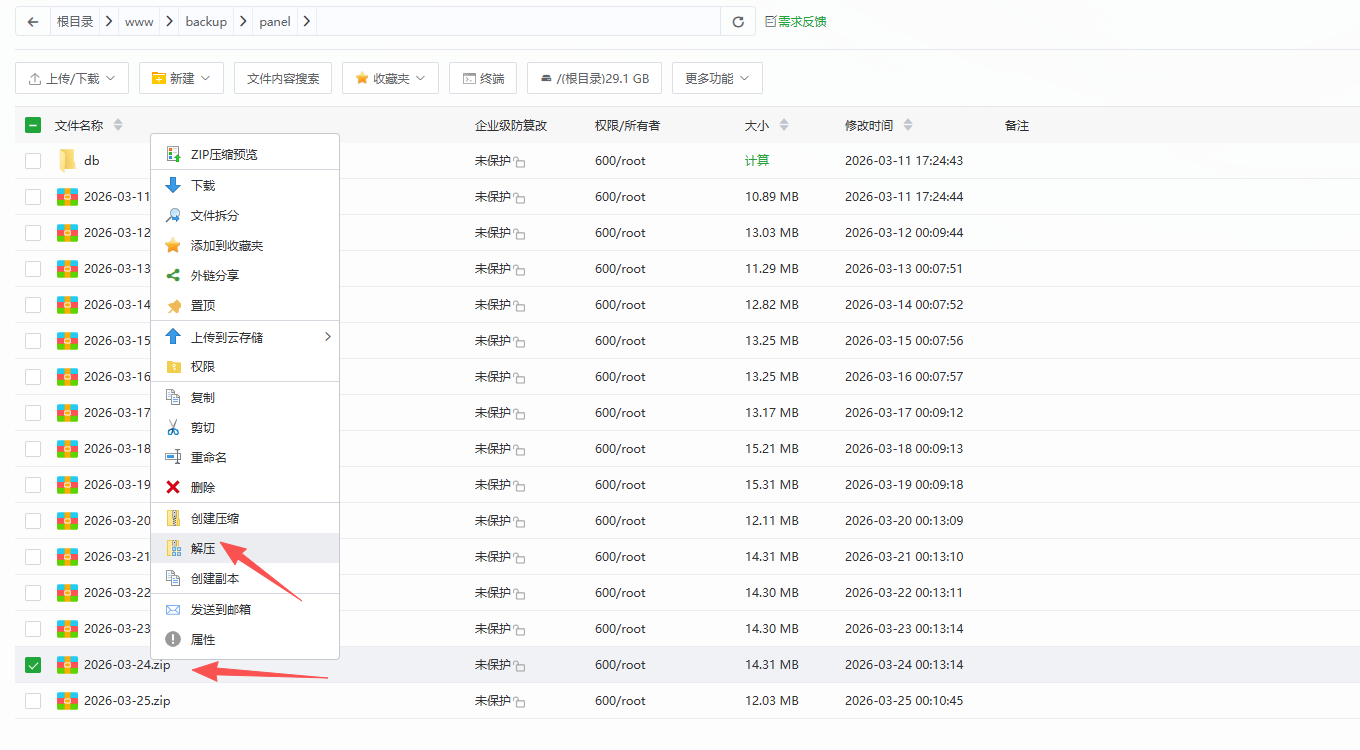Uncheck the 2026-03-24.zip row checkbox
The image size is (1360, 750).
click(x=32, y=664)
